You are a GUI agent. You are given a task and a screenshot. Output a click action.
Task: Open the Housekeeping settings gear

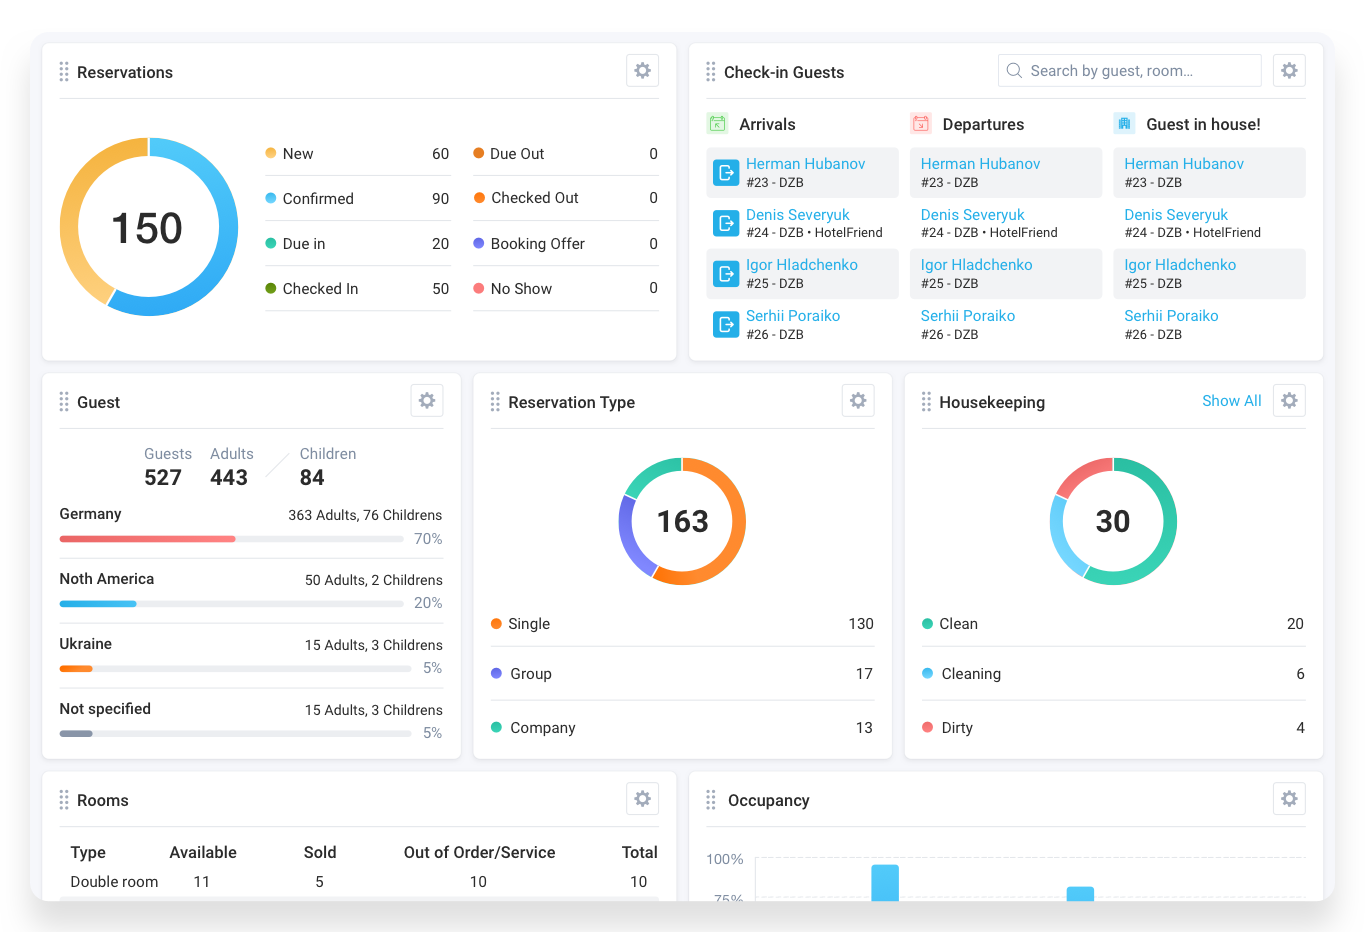pos(1289,400)
